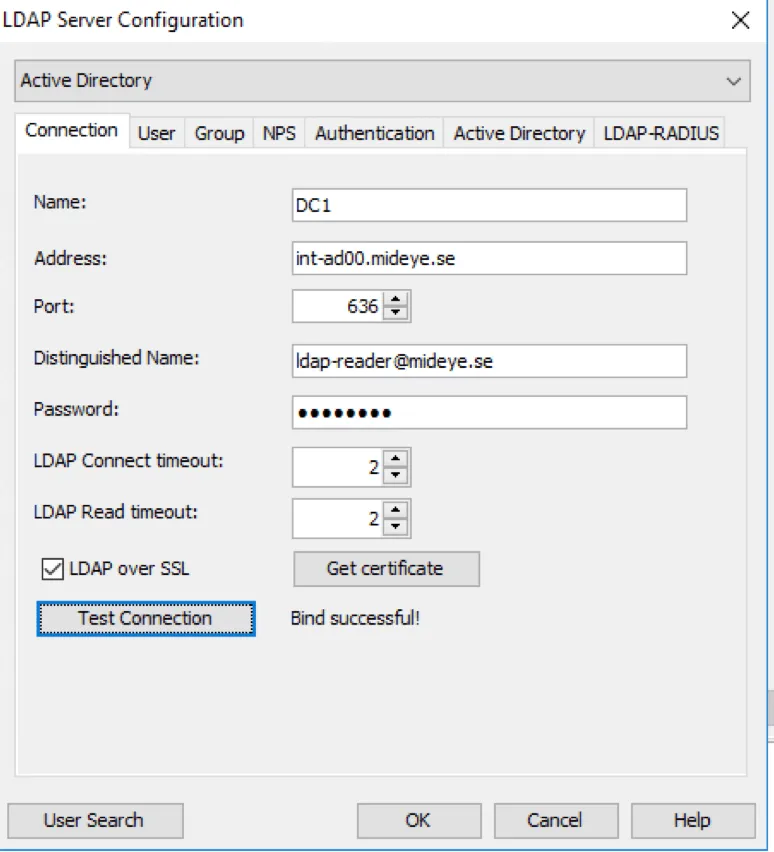Switch to the User tab
This screenshot has width=774, height=852.
pyautogui.click(x=157, y=132)
